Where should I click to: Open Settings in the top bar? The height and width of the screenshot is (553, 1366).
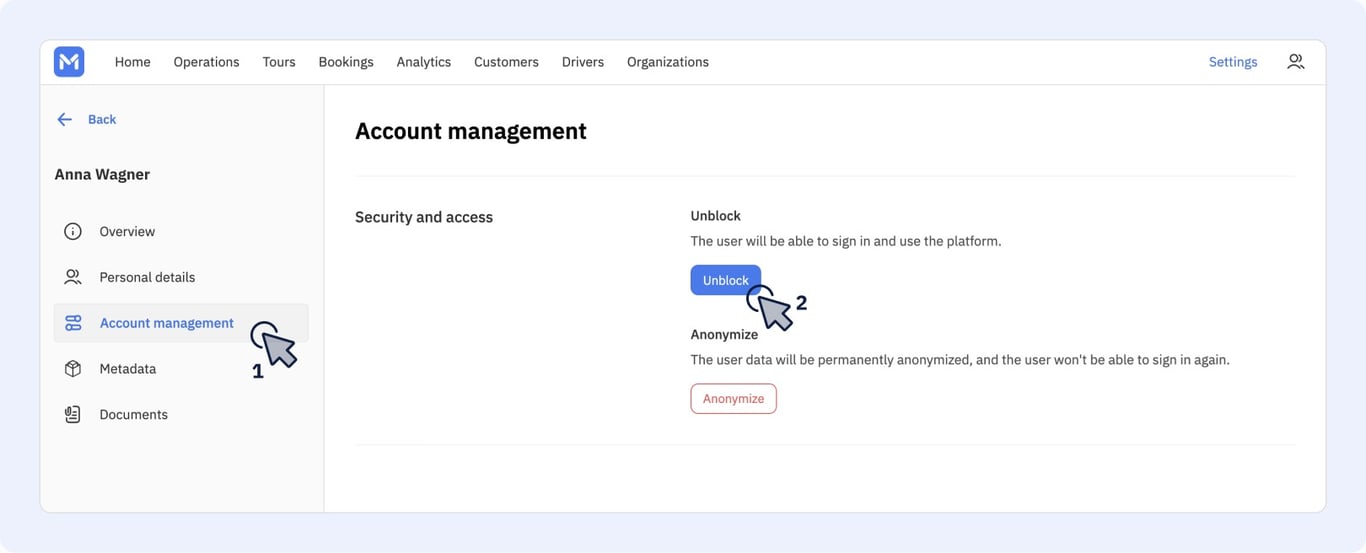(1233, 62)
